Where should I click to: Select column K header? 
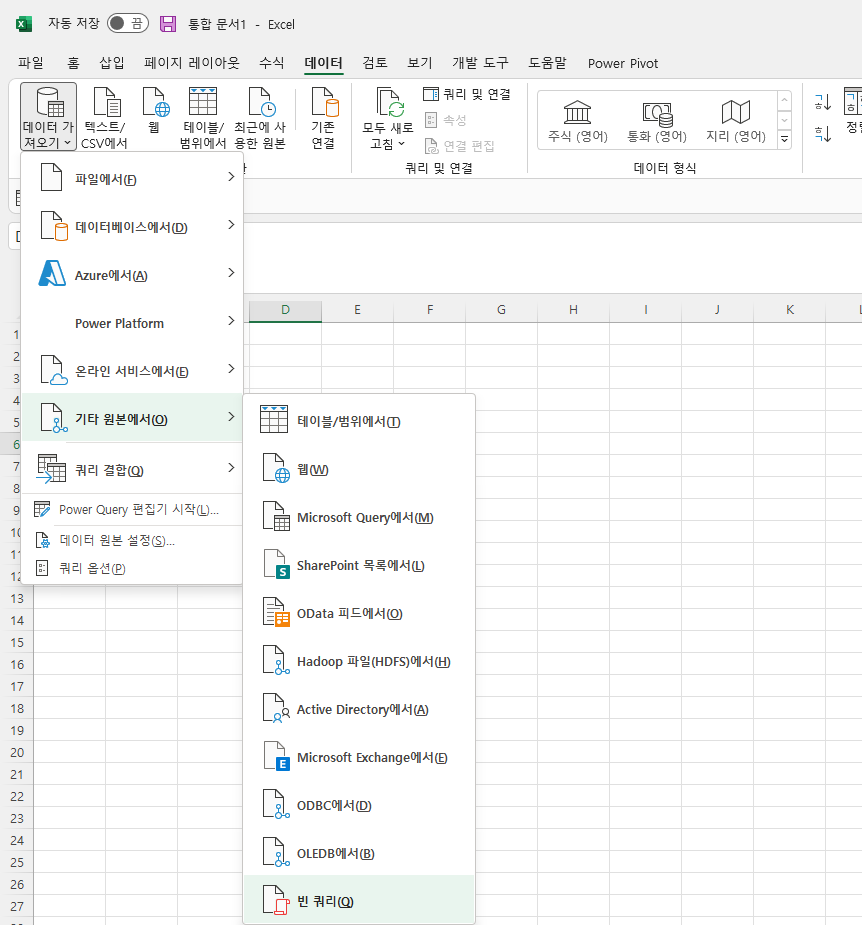tap(789, 310)
